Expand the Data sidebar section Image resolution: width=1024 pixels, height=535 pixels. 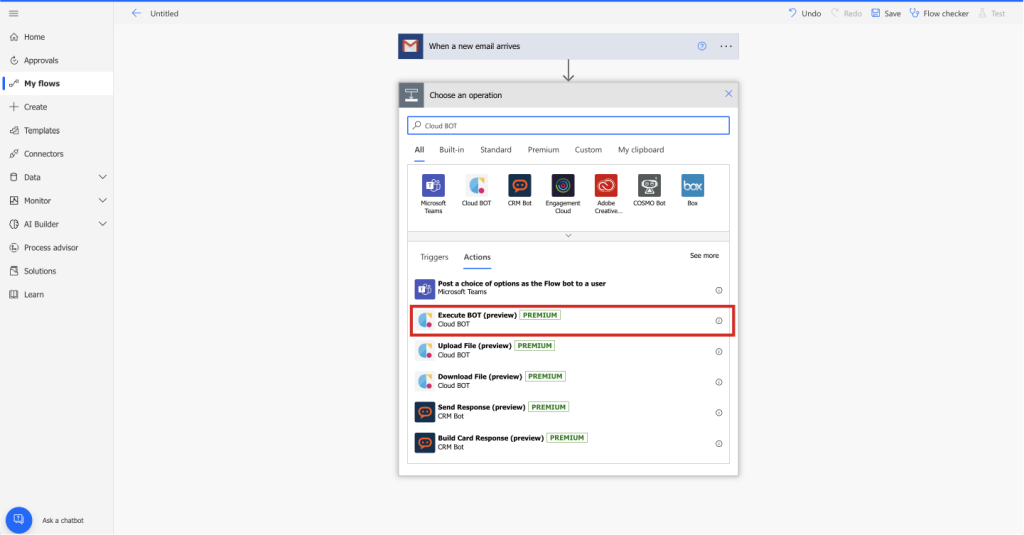(x=103, y=177)
